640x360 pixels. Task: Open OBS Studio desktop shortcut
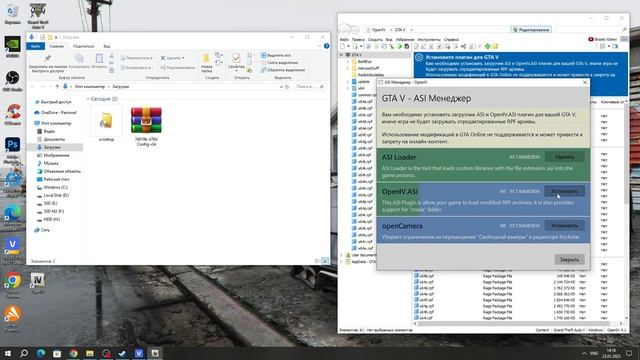(x=12, y=82)
